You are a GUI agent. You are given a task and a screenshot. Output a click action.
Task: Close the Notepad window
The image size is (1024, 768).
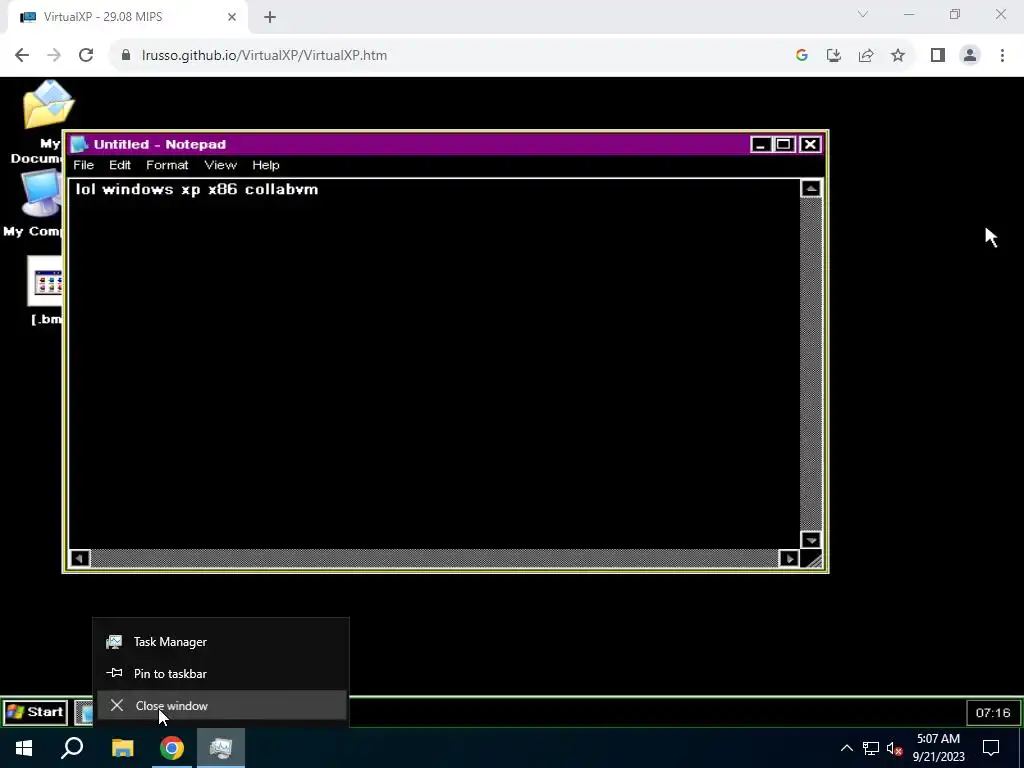point(810,144)
